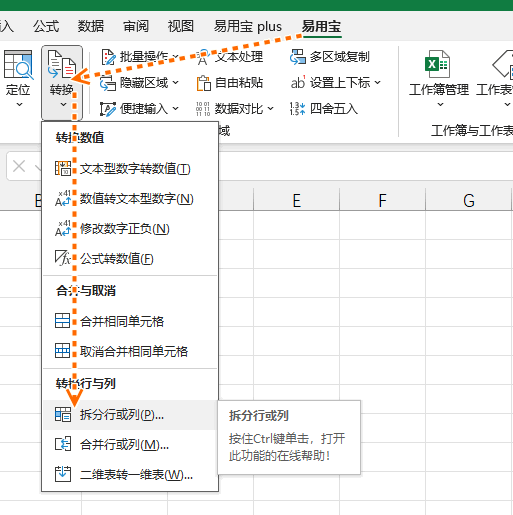Open the 工作簿管理 workbook management icon
This screenshot has width=513, height=515.
tap(437, 64)
